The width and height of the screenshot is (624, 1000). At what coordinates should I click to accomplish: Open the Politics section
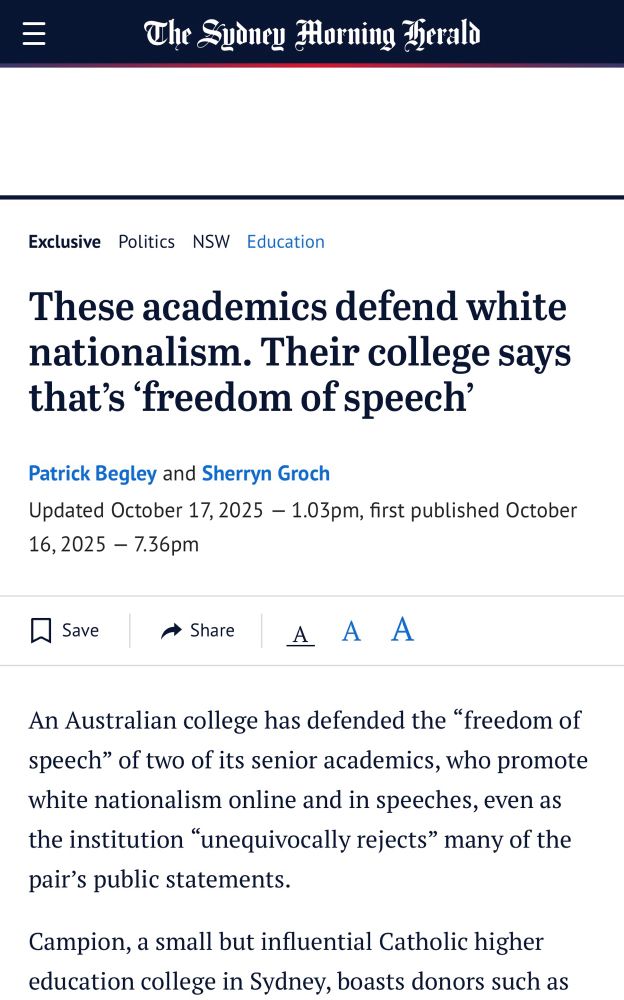click(x=146, y=241)
